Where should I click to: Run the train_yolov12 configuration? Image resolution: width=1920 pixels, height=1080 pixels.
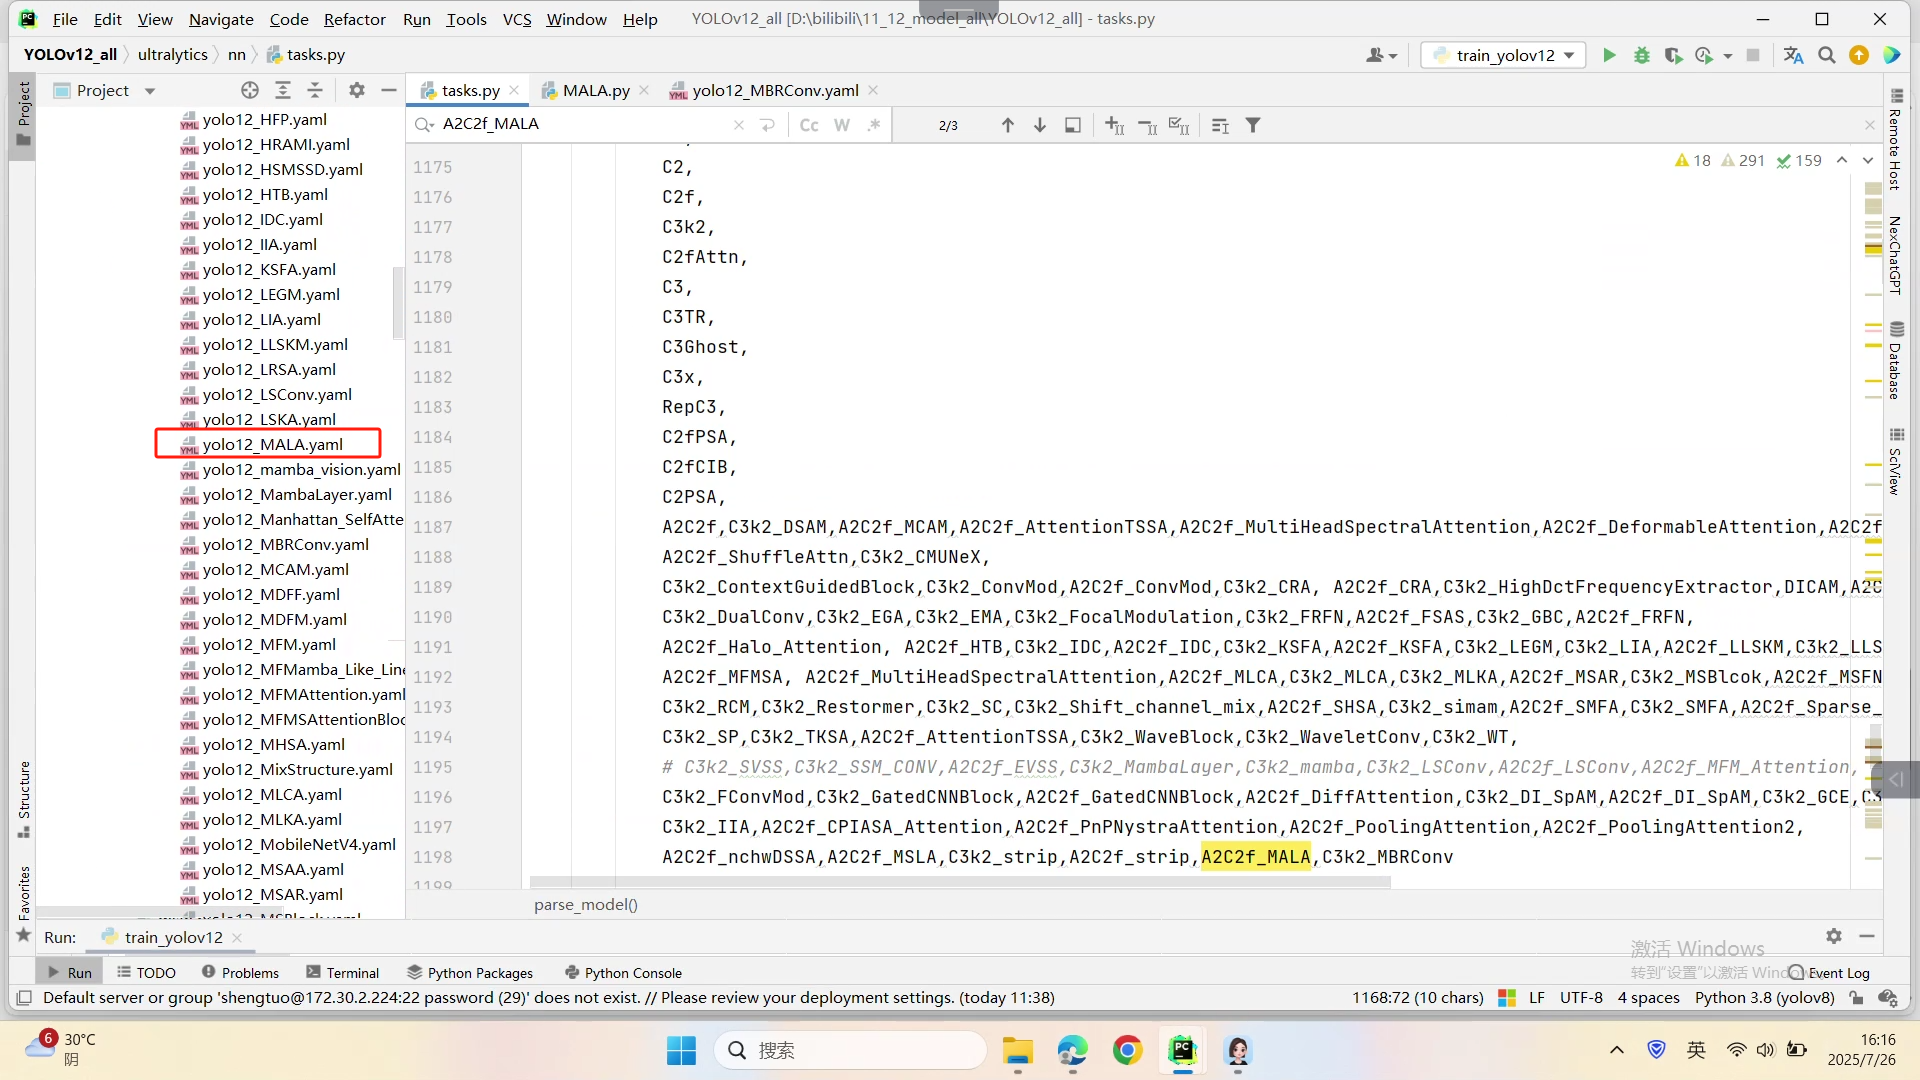click(x=1609, y=55)
